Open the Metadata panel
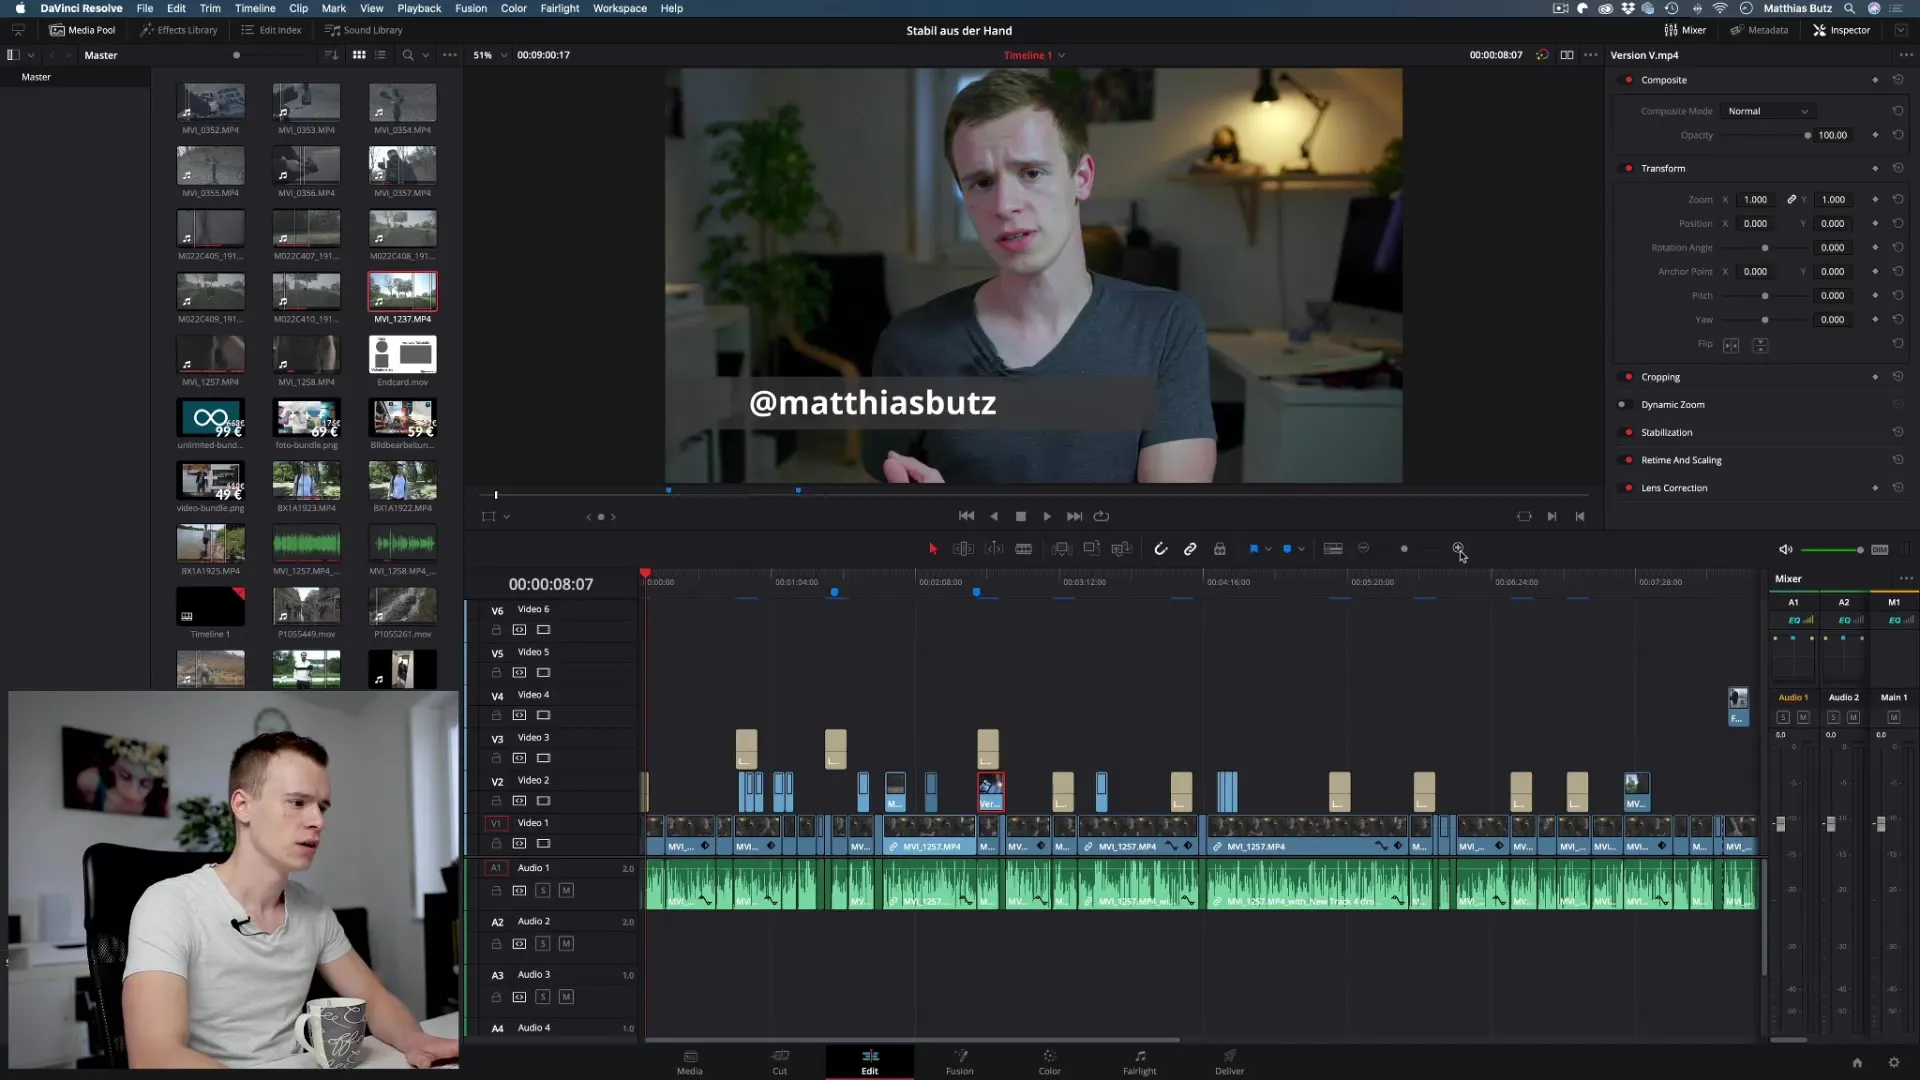This screenshot has width=1920, height=1080. 1760,30
